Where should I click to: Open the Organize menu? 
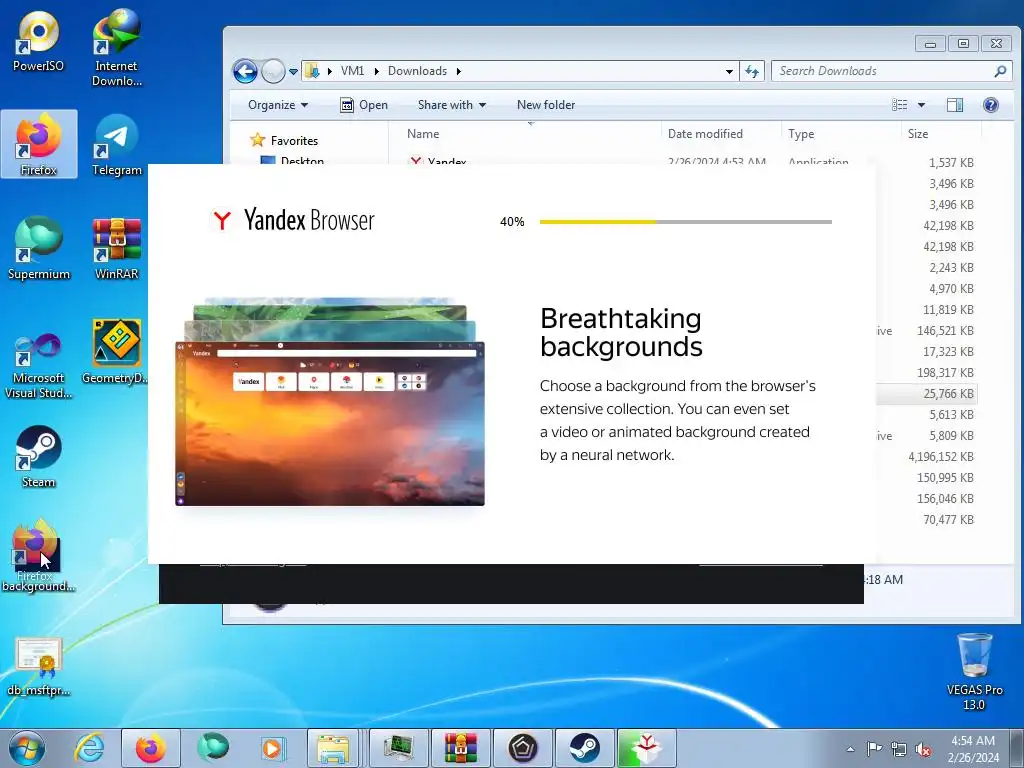coord(278,104)
